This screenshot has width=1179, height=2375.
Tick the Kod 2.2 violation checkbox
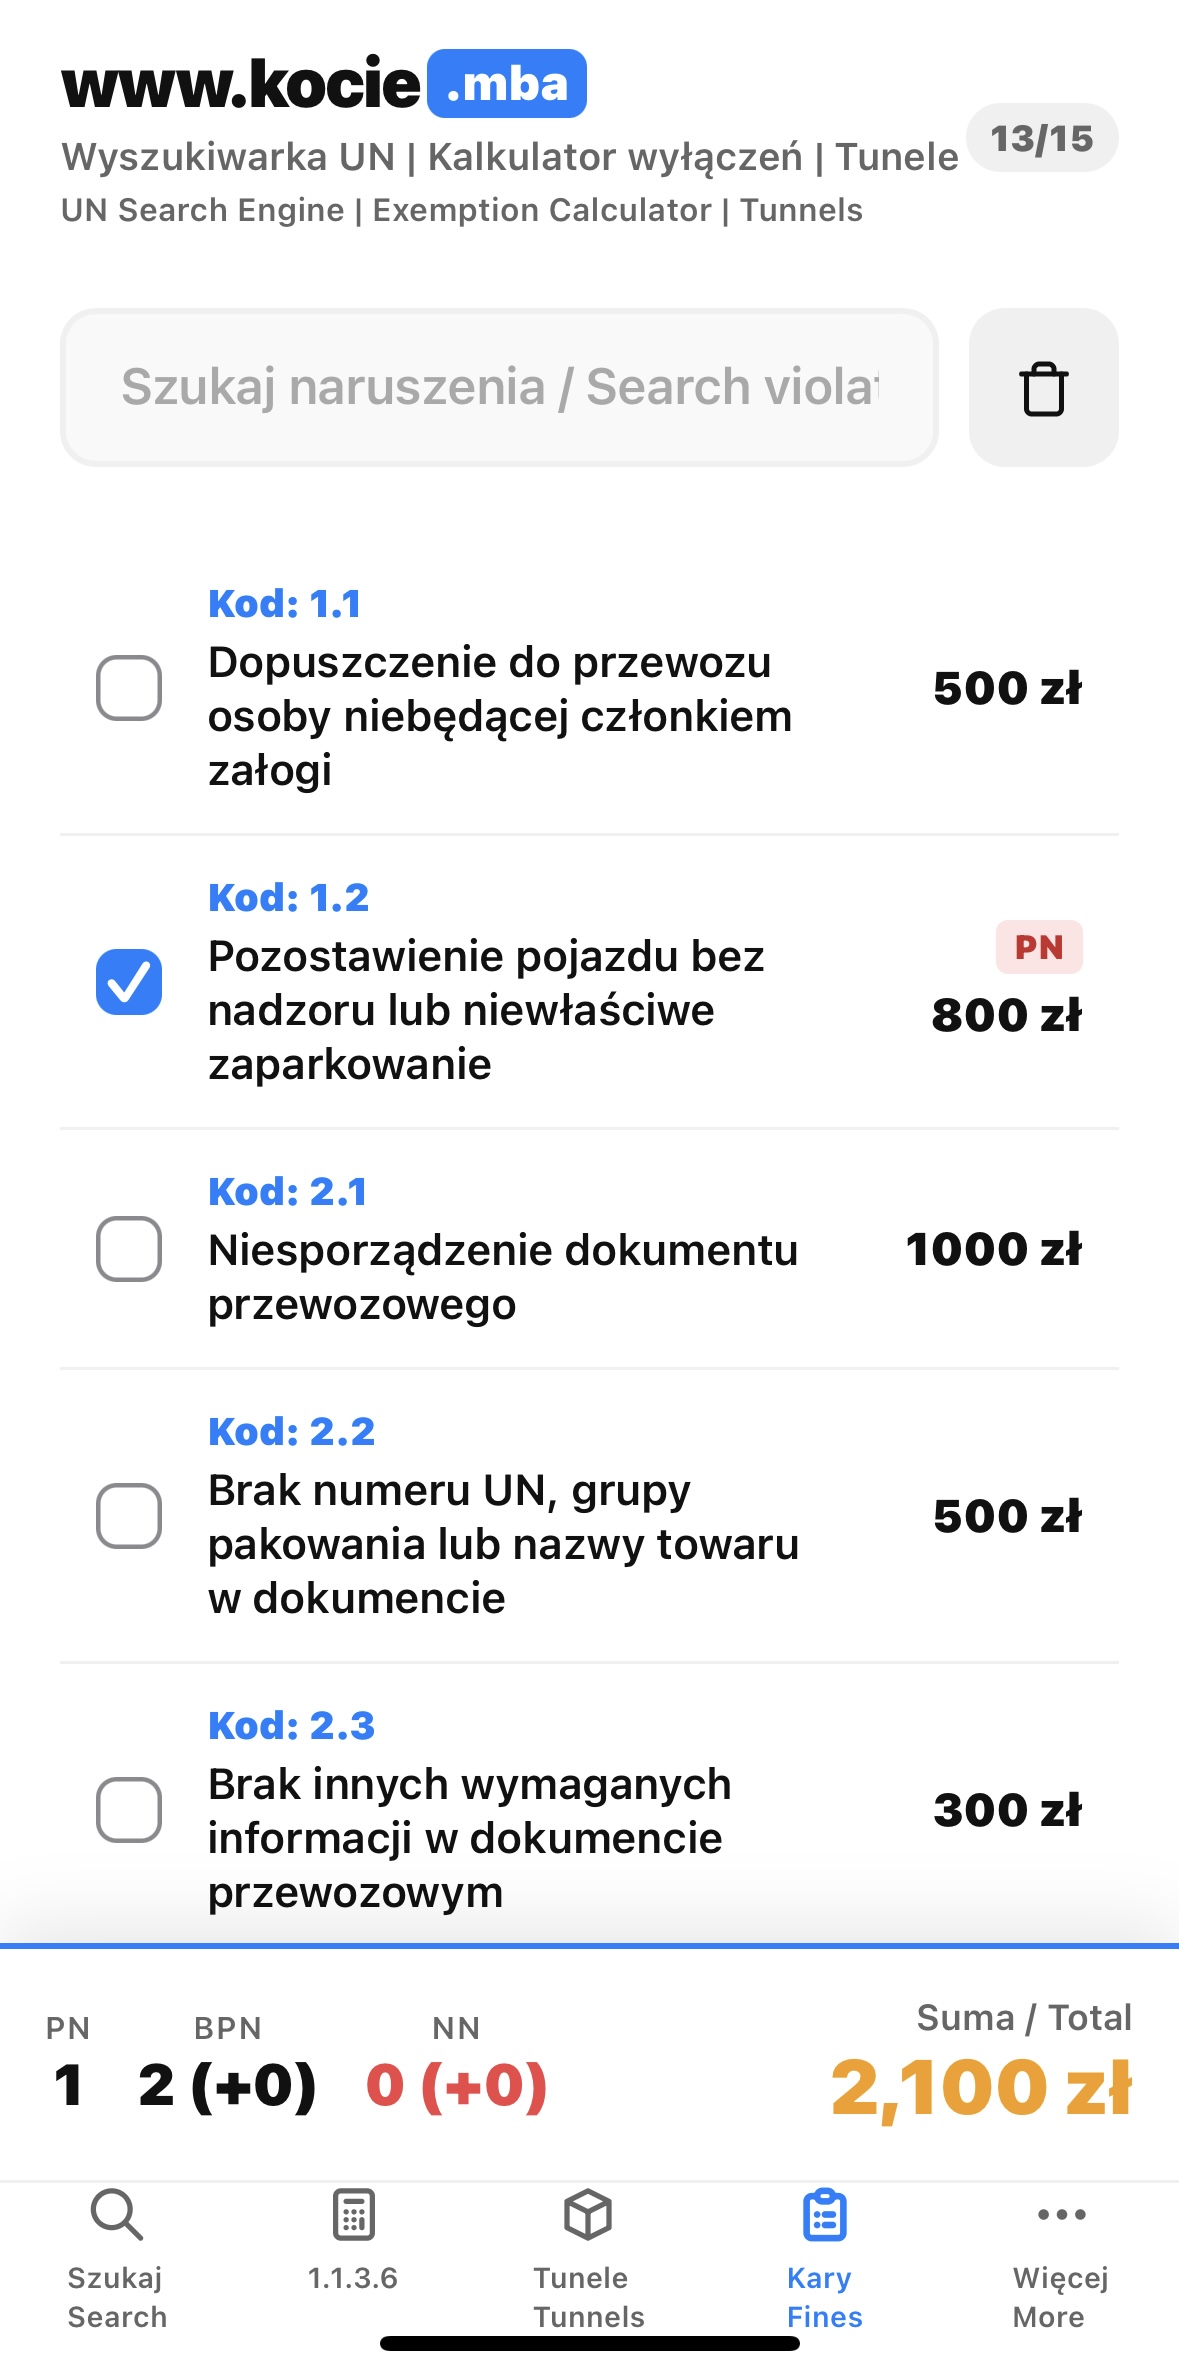pyautogui.click(x=129, y=1516)
